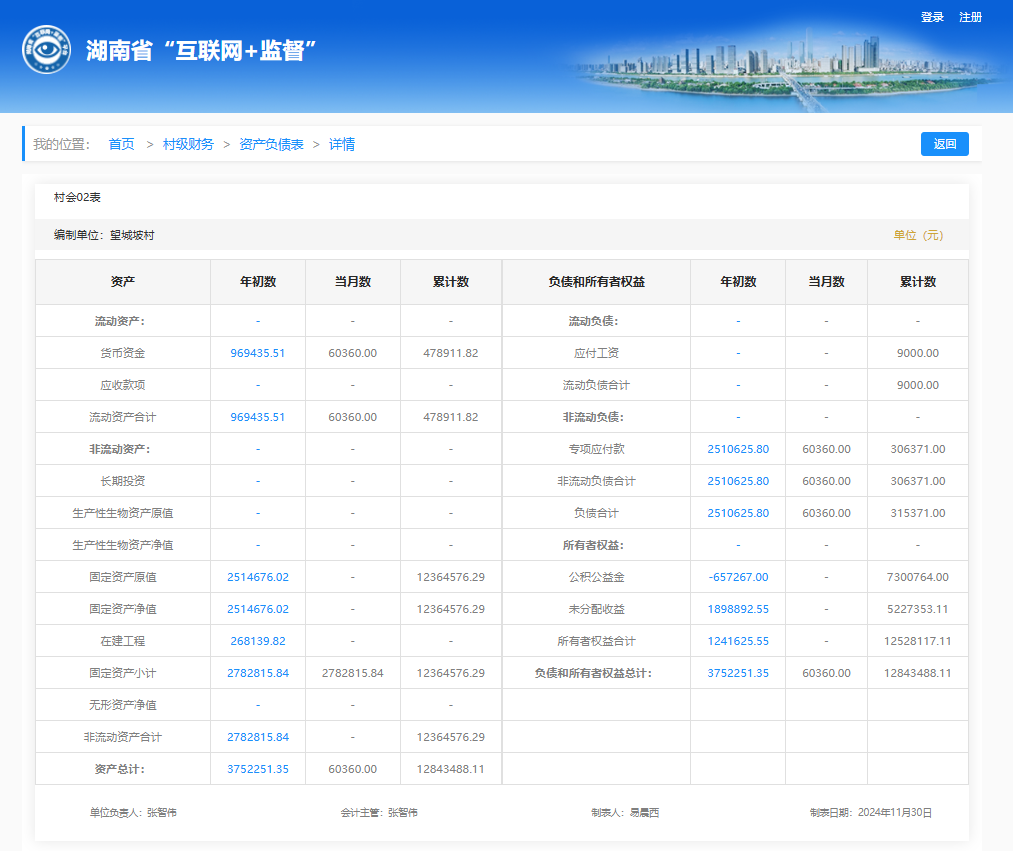Open 村级财务 breadcrumb link
The image size is (1013, 851).
point(188,144)
